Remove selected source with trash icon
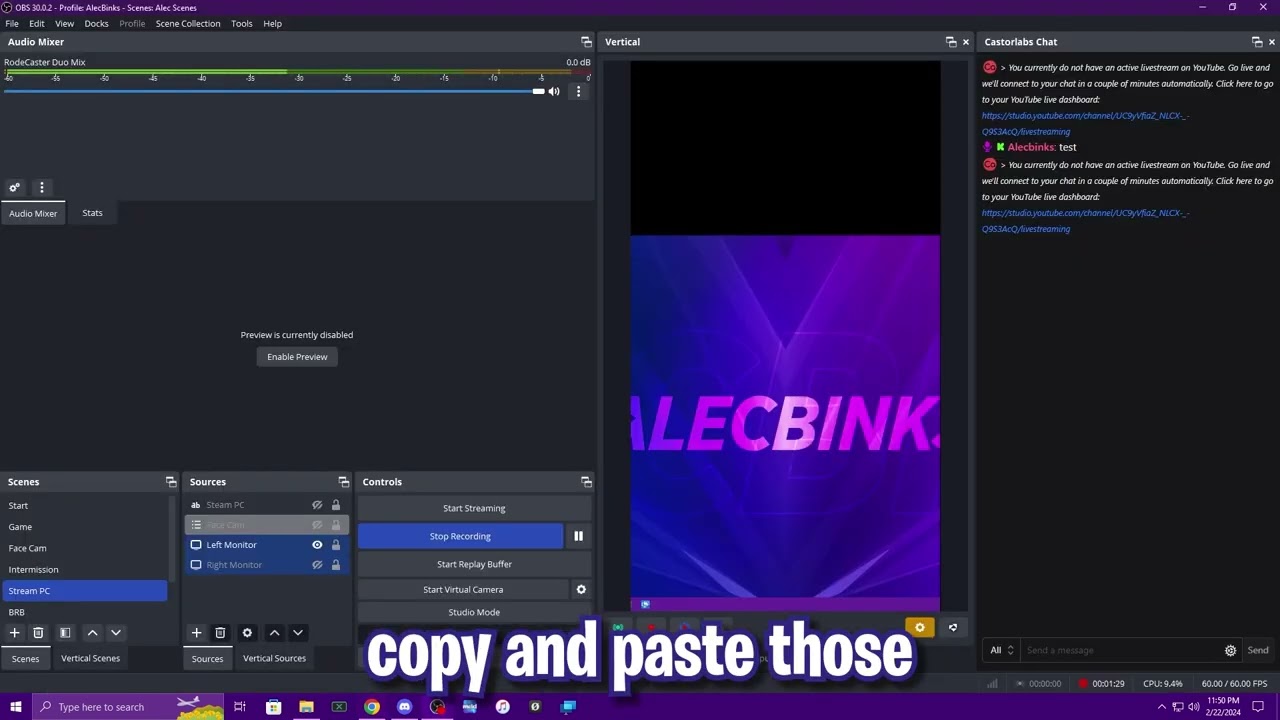This screenshot has height=720, width=1280. (x=220, y=633)
